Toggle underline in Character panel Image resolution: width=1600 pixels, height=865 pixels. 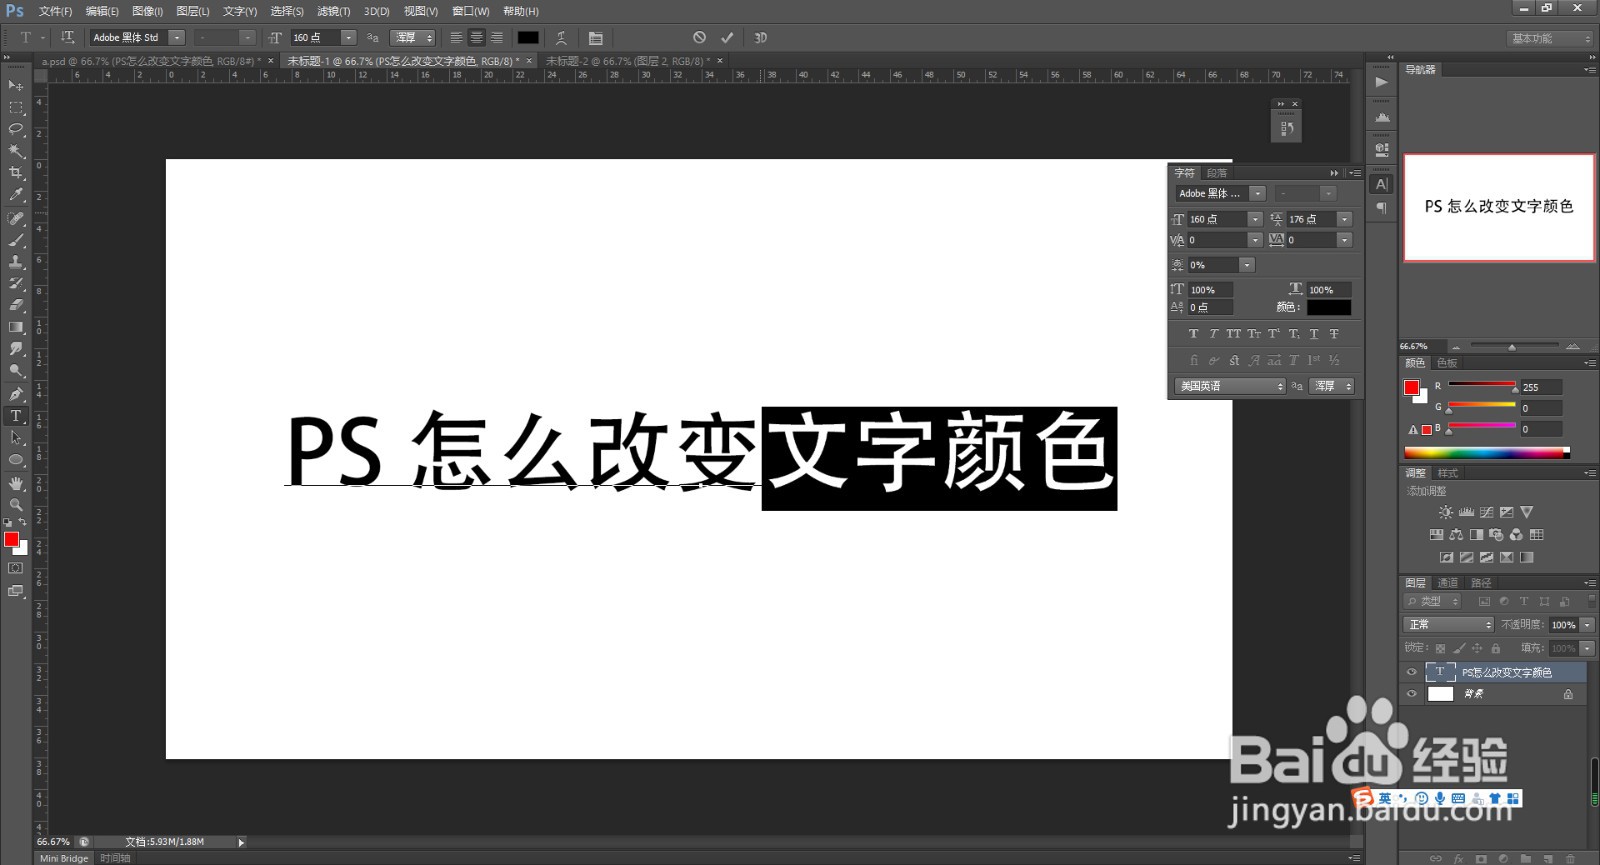[x=1314, y=334]
